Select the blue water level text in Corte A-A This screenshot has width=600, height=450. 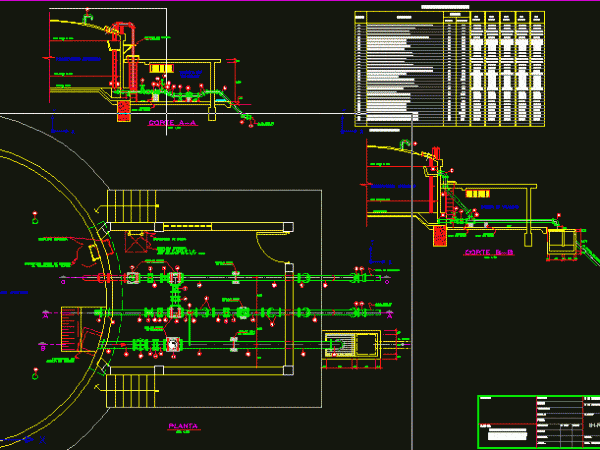pyautogui.click(x=78, y=59)
